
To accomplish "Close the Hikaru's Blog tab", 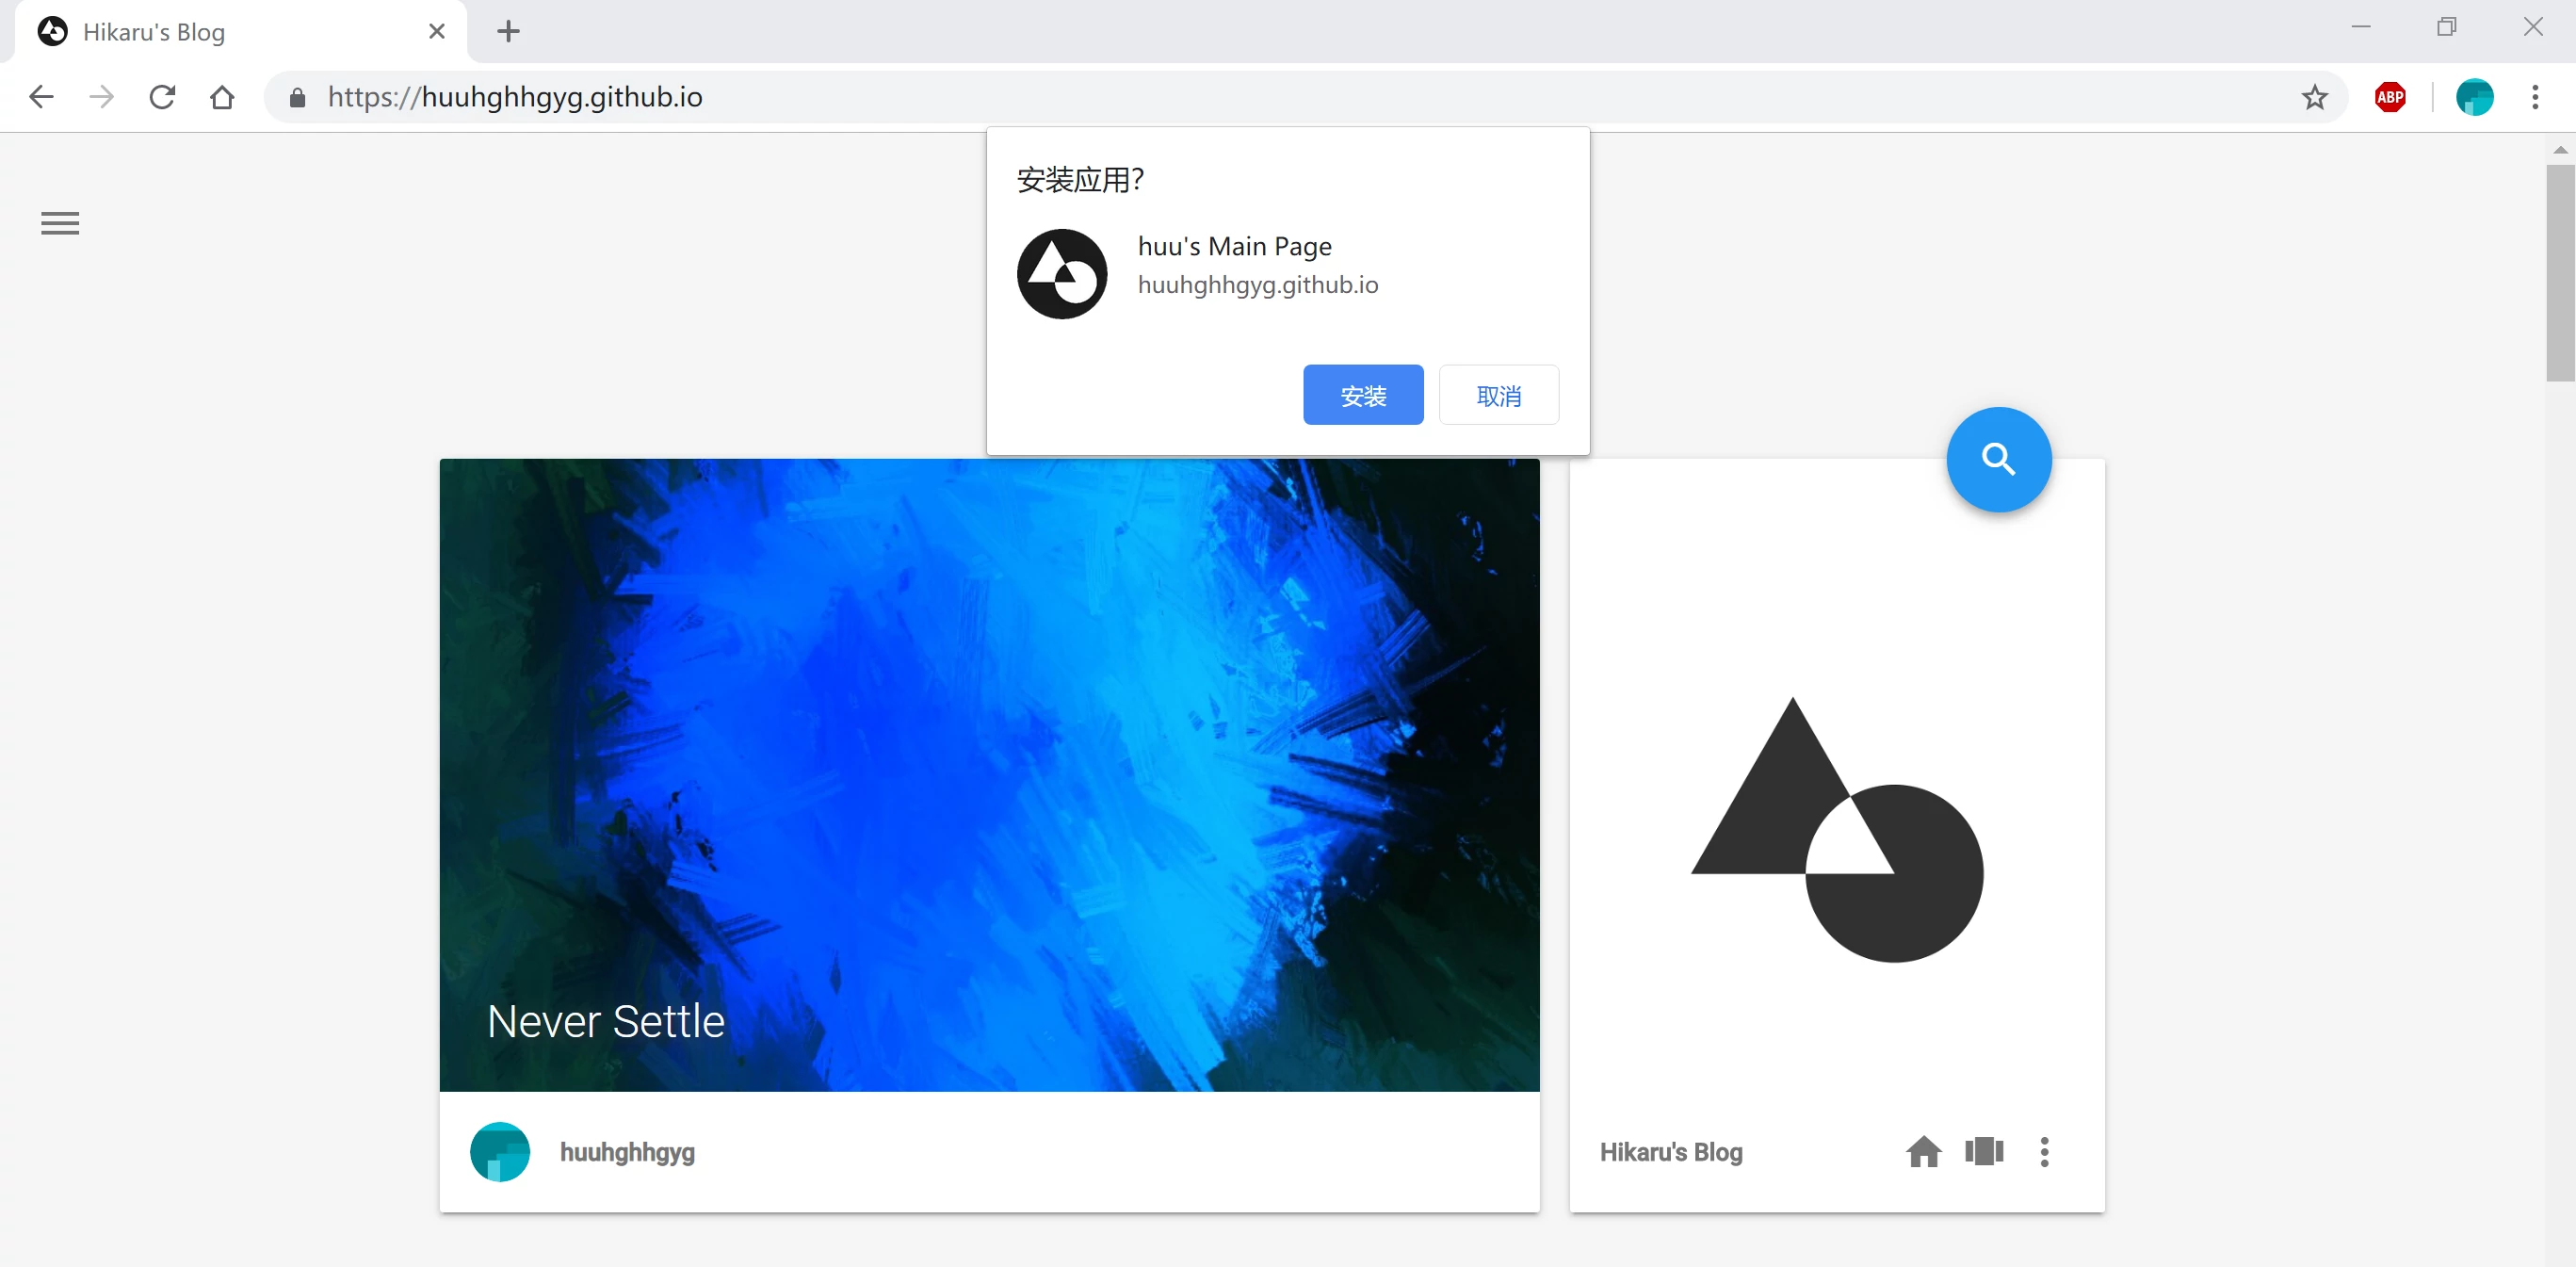I will [437, 31].
